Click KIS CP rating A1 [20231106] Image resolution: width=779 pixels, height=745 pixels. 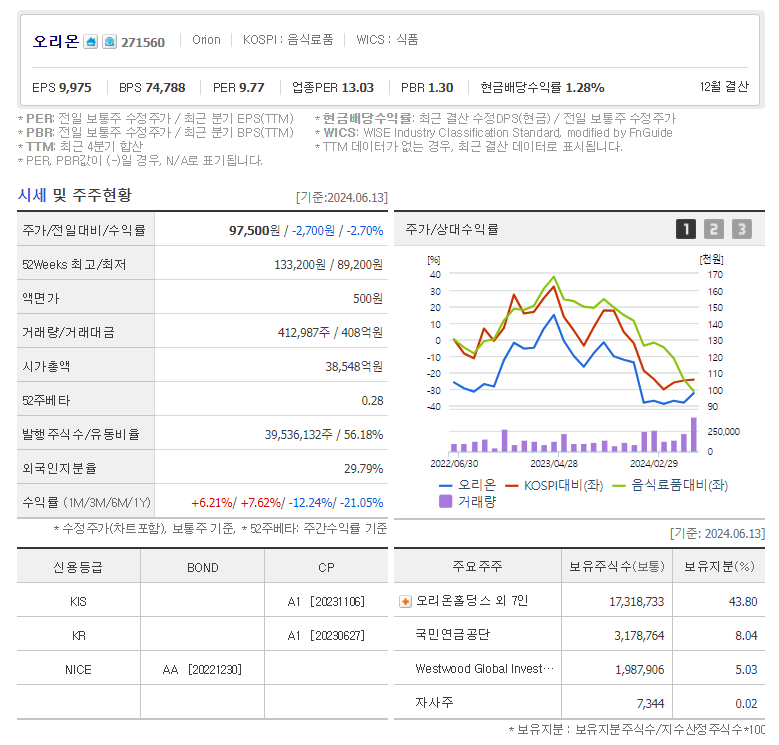tap(326, 601)
